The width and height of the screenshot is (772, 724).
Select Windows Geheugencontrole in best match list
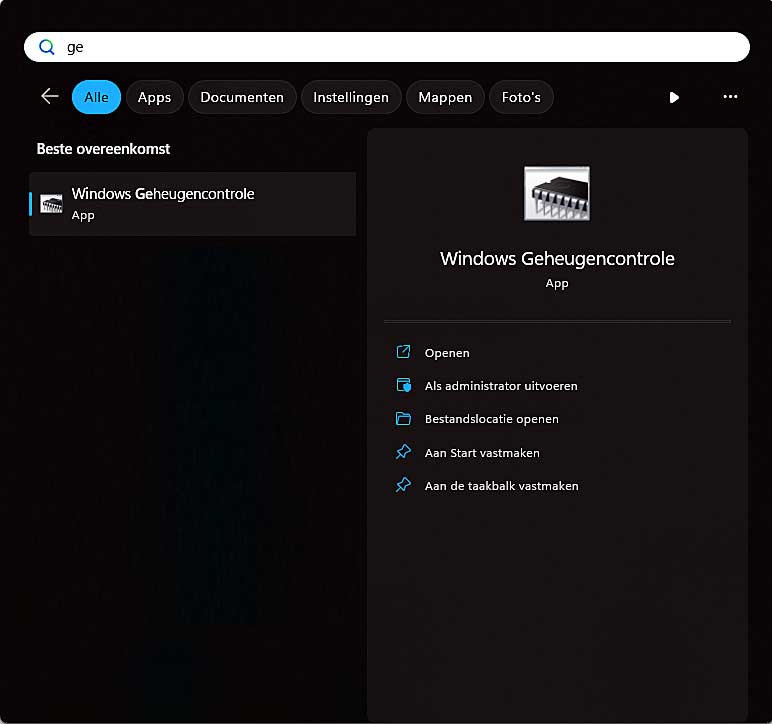192,203
